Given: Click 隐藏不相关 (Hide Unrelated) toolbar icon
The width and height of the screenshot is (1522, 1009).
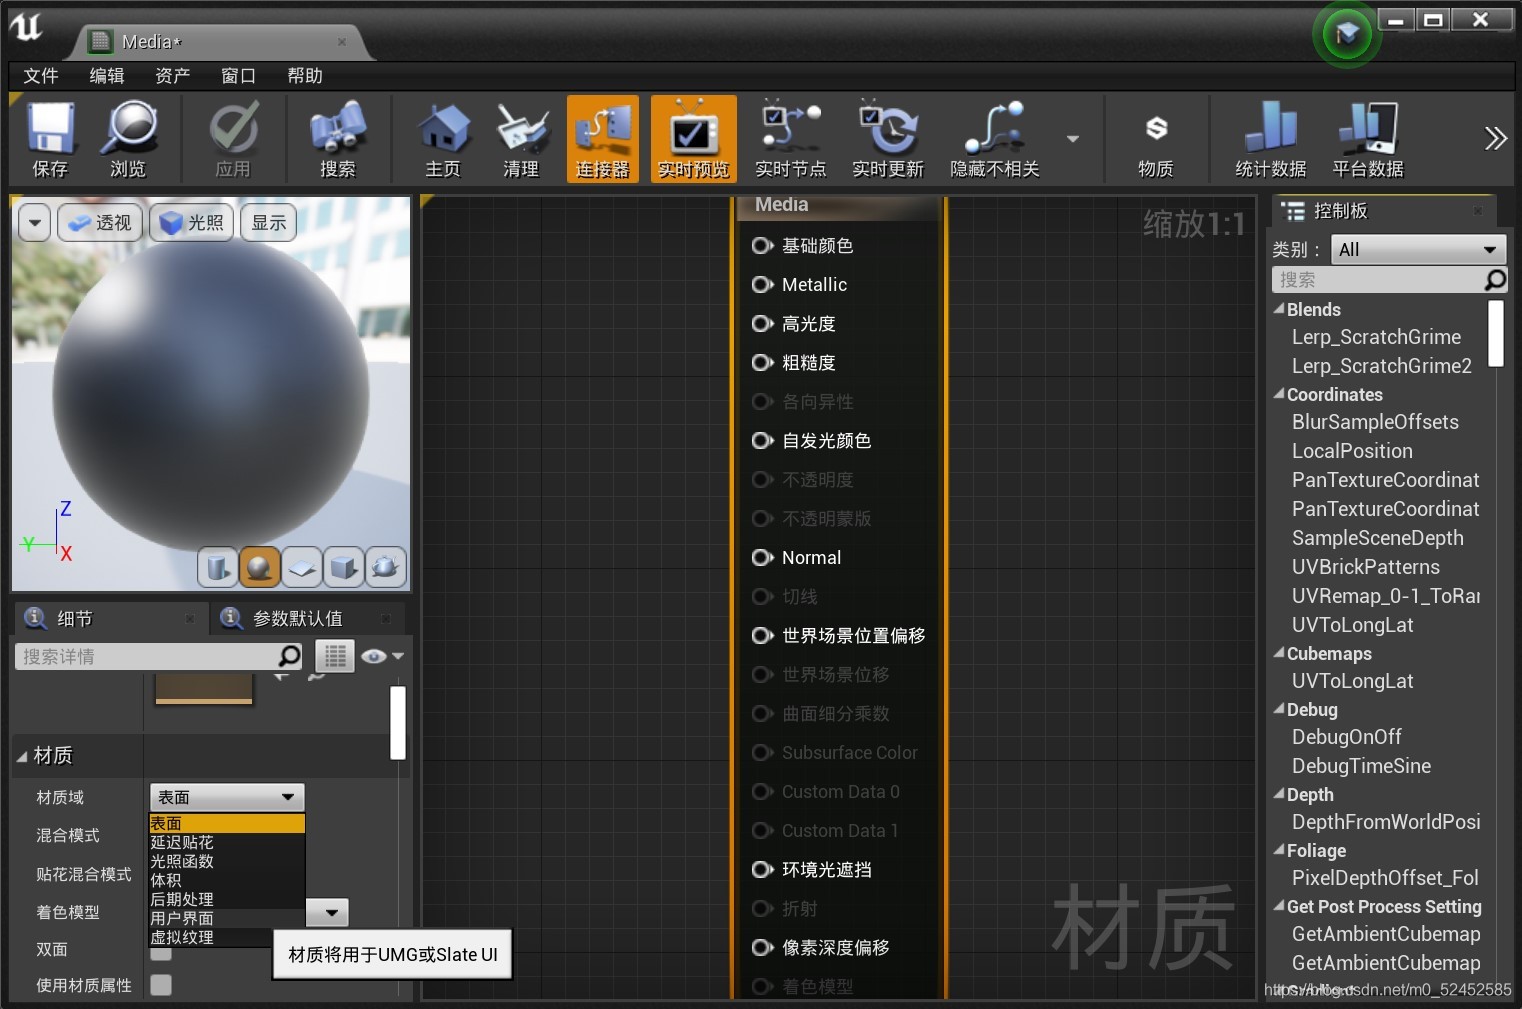Looking at the screenshot, I should pos(994,139).
